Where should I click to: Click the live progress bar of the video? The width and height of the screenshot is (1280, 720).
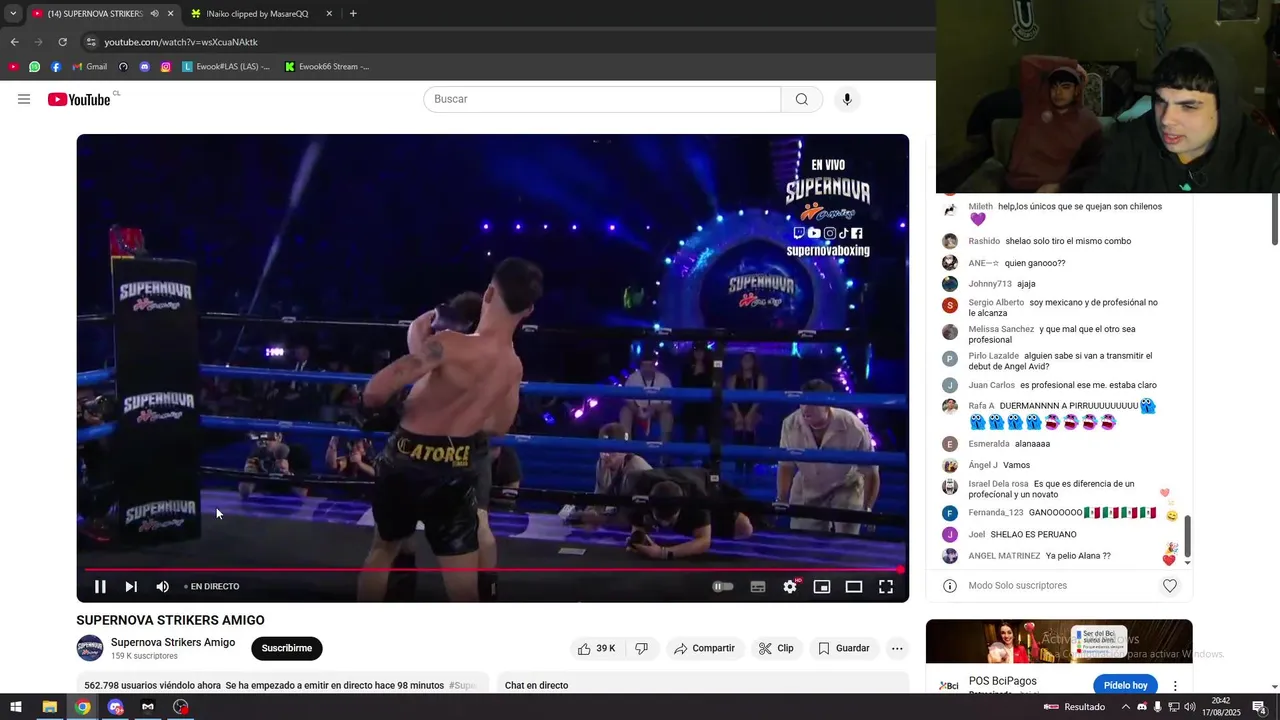492,570
